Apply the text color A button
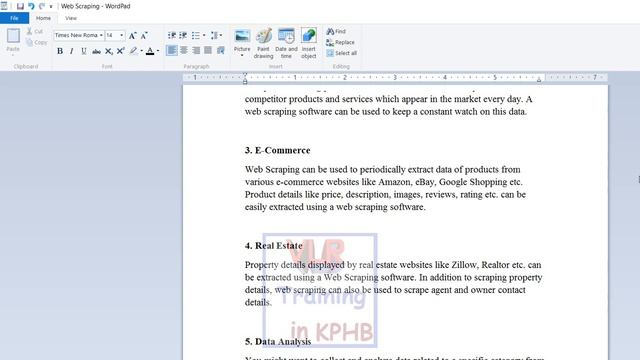 coord(150,51)
